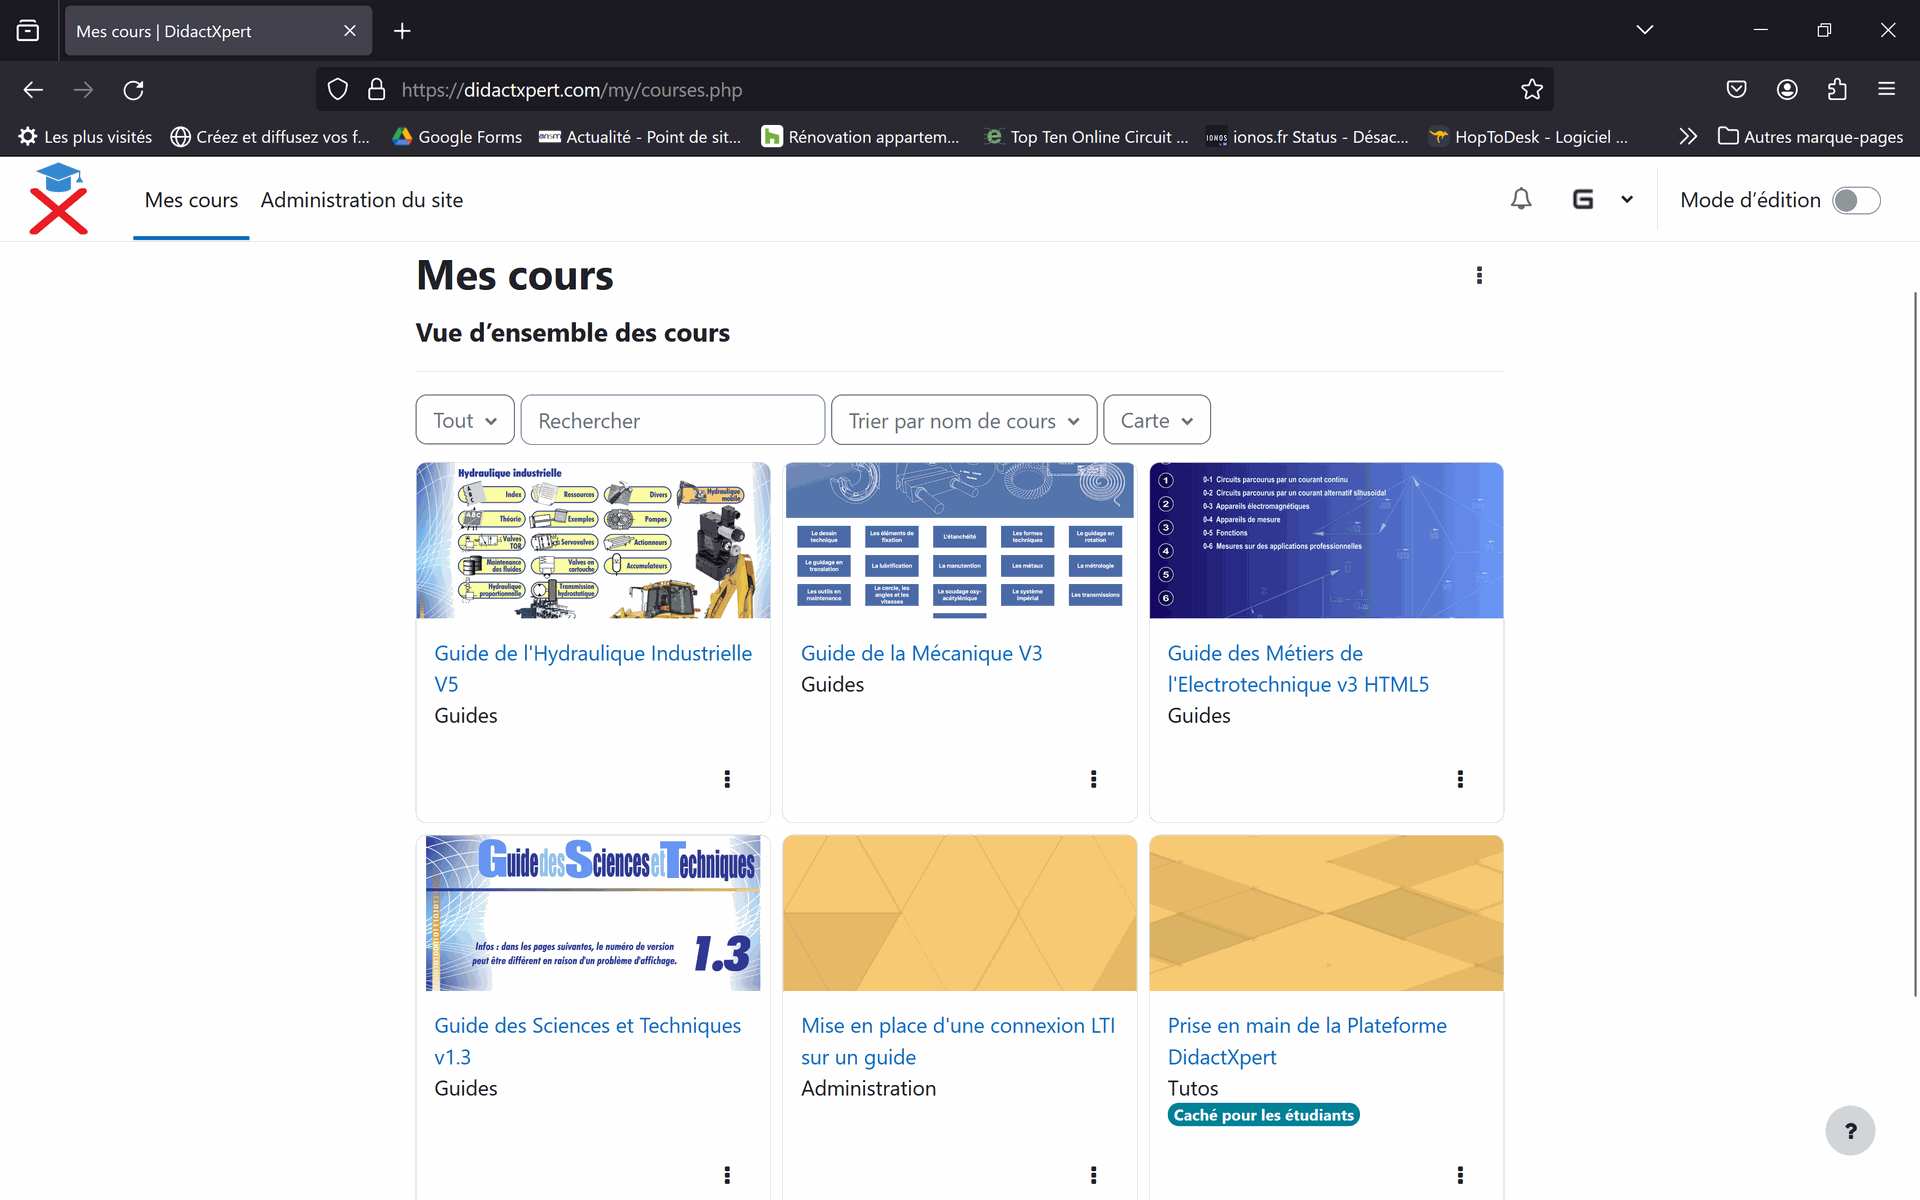Expand the user account menu arrow
This screenshot has width=1920, height=1200.
click(1627, 199)
